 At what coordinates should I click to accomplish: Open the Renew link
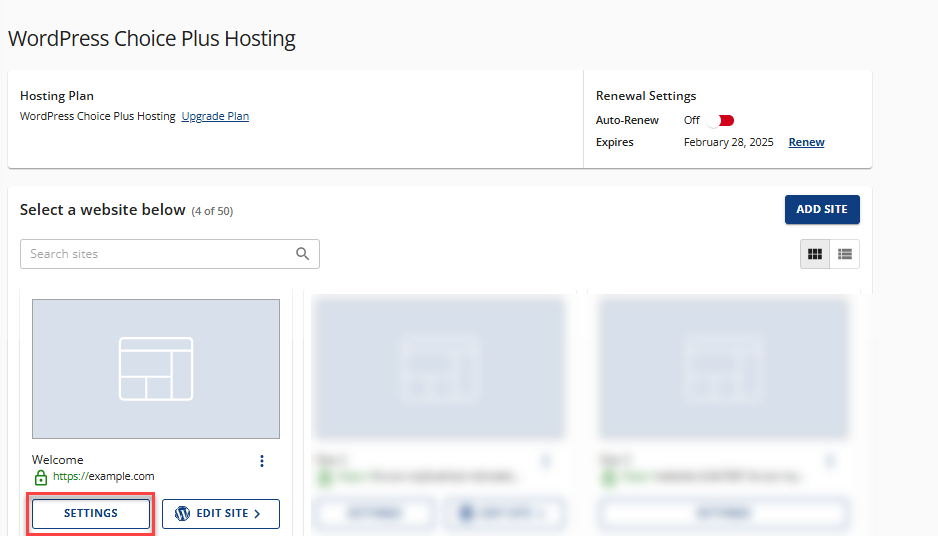coord(806,142)
